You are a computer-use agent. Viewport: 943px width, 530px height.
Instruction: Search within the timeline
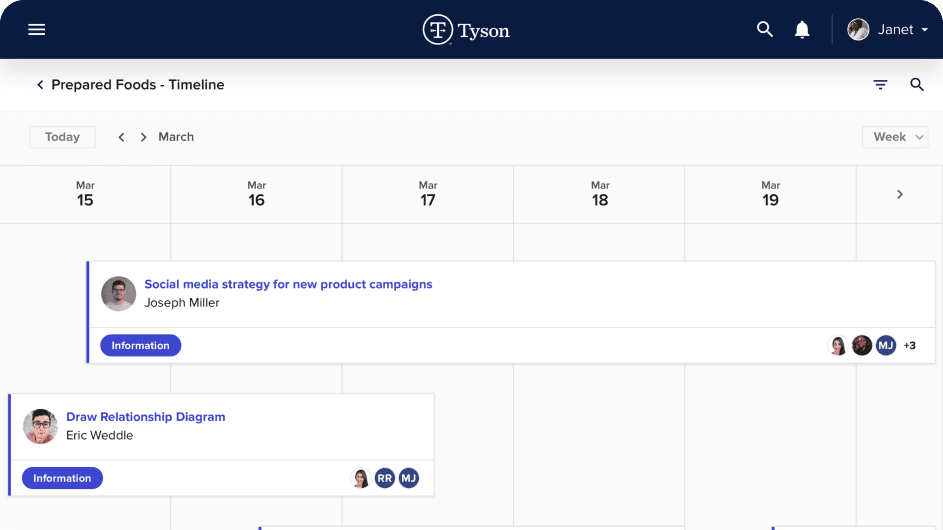coord(917,85)
